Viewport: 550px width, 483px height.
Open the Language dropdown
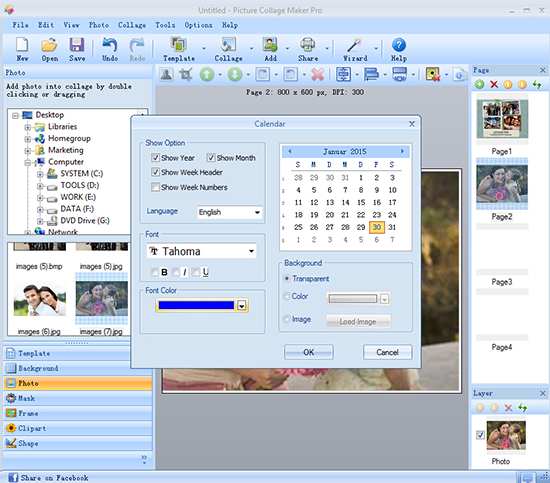257,212
